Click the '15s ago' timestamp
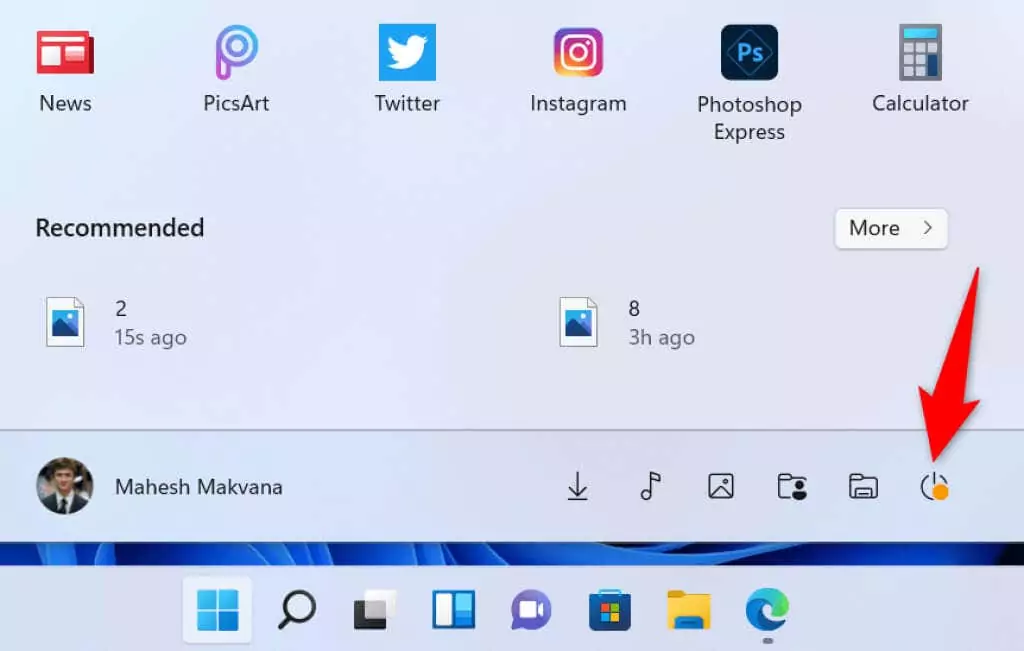The image size is (1024, 651). coord(151,338)
